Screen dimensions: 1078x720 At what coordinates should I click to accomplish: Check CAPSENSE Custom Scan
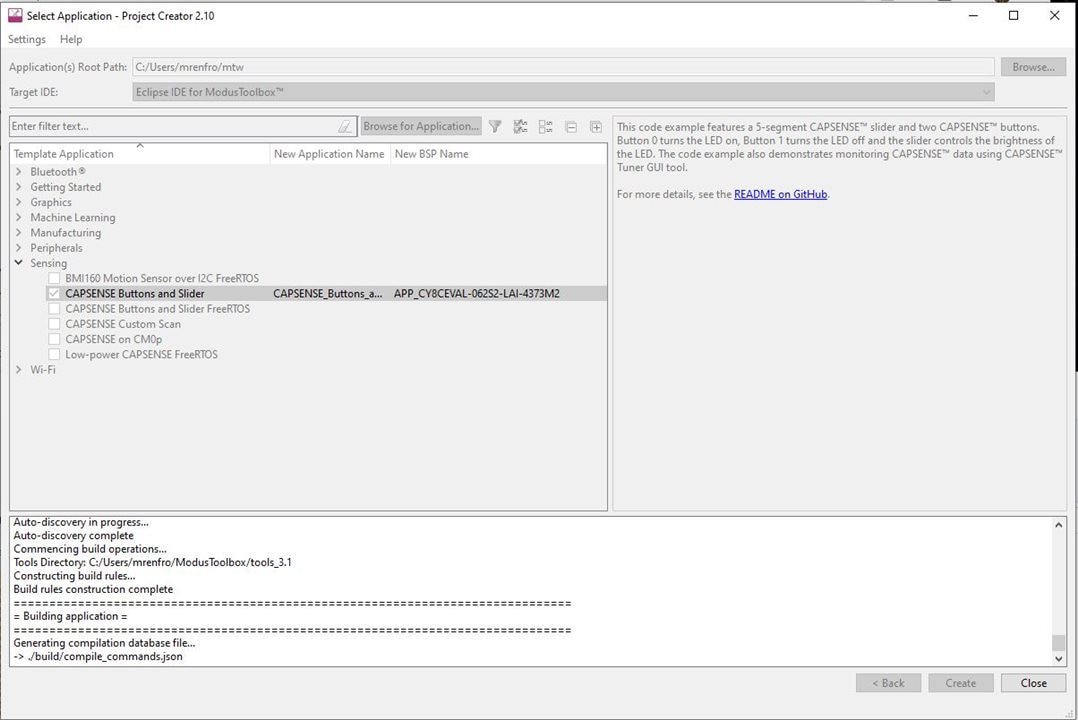tap(54, 324)
